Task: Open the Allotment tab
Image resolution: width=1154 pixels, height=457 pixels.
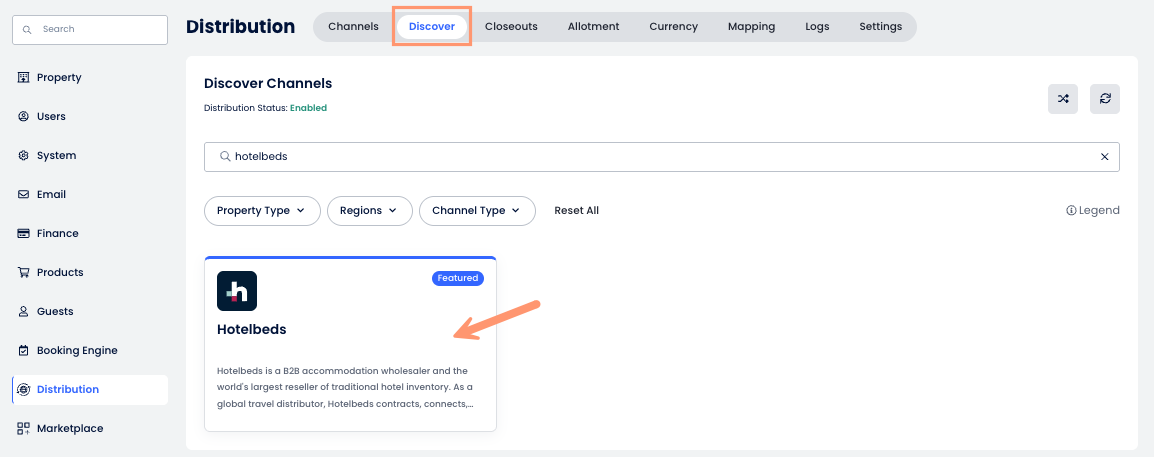Action: pos(593,27)
